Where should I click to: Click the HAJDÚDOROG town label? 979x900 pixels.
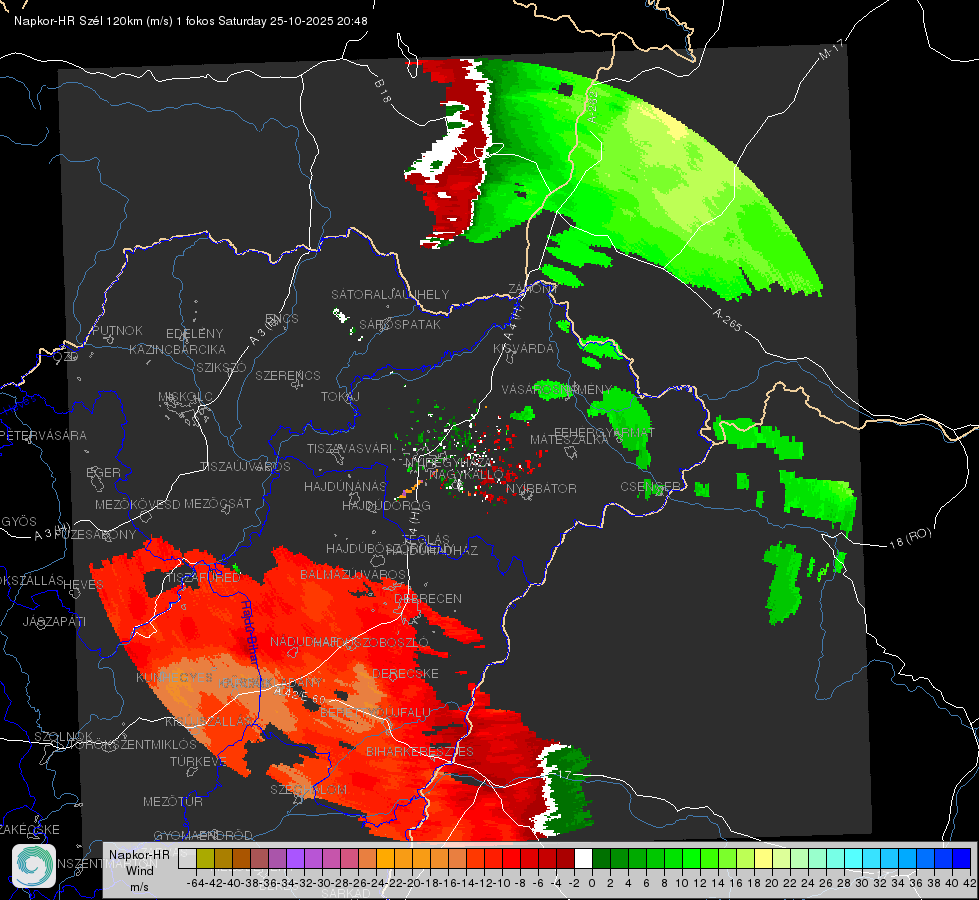coord(386,505)
